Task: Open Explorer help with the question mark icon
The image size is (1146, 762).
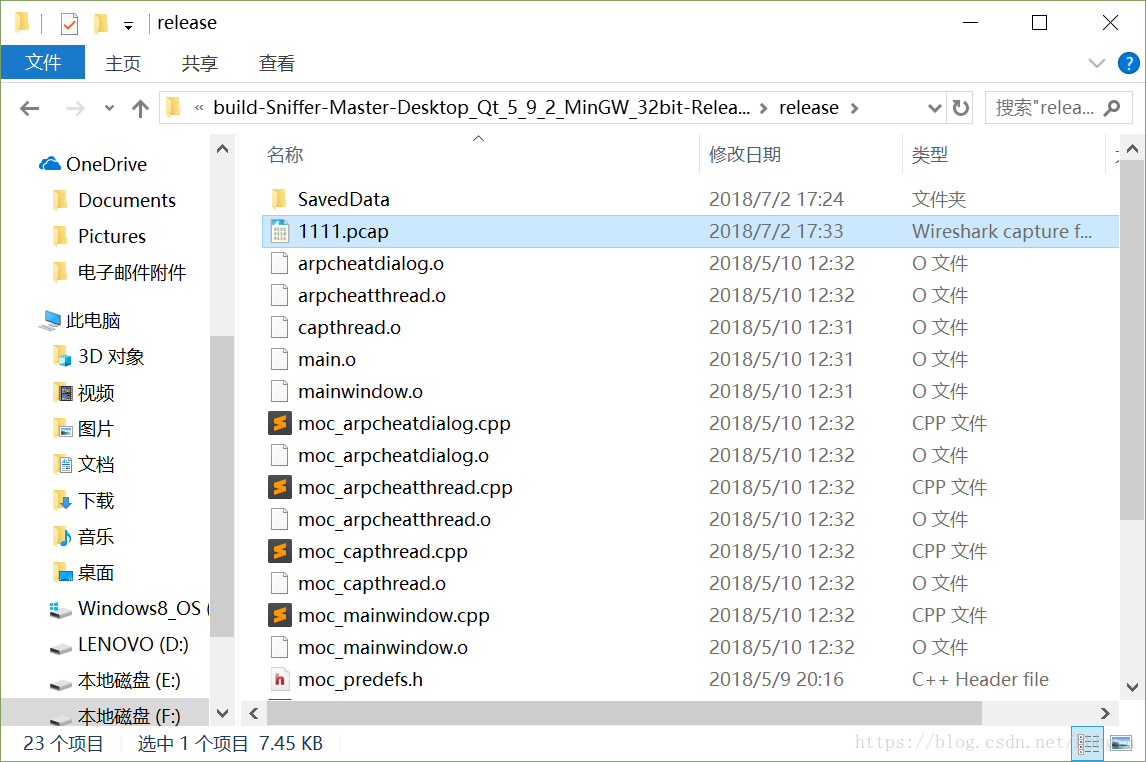Action: 1129,62
